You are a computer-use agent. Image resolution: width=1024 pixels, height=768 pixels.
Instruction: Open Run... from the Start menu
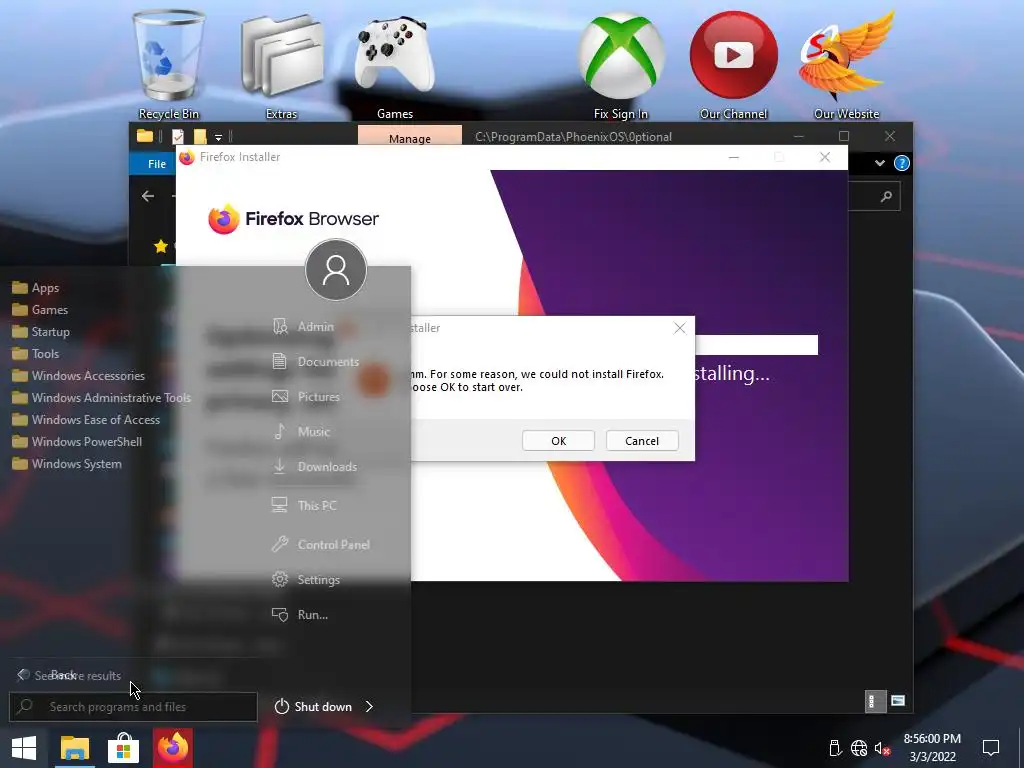(300, 615)
